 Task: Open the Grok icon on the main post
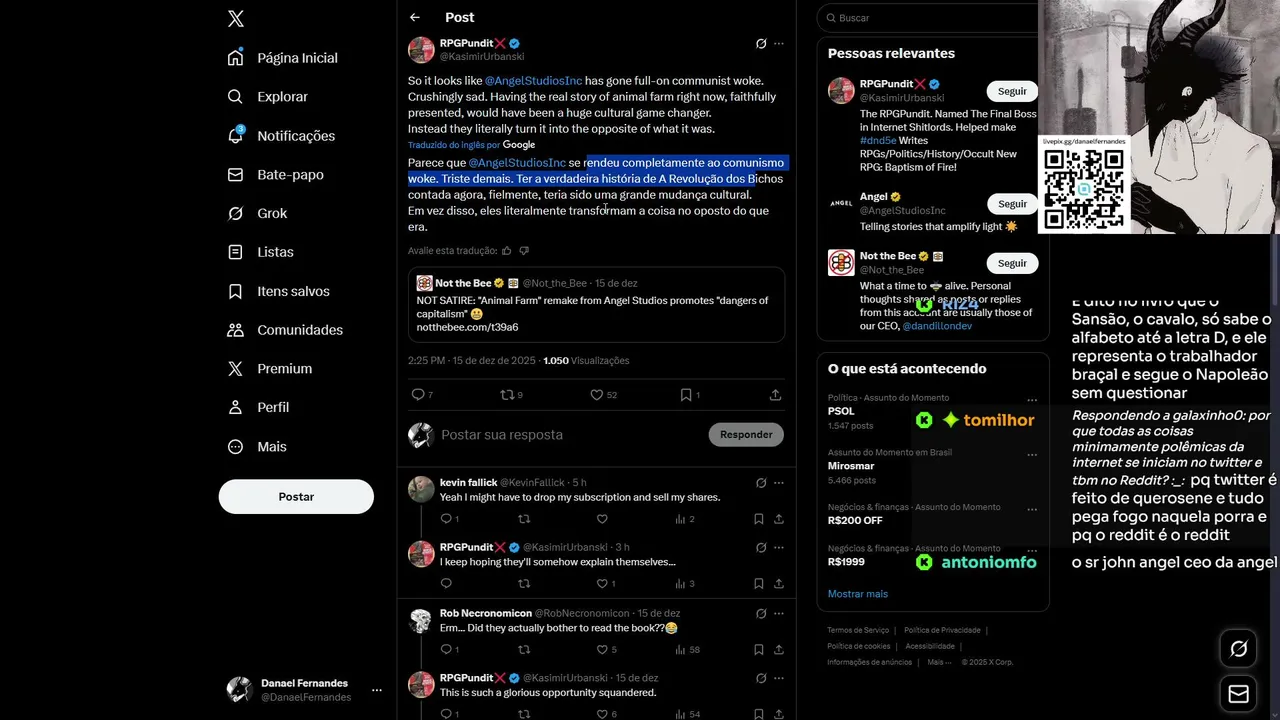pyautogui.click(x=761, y=43)
